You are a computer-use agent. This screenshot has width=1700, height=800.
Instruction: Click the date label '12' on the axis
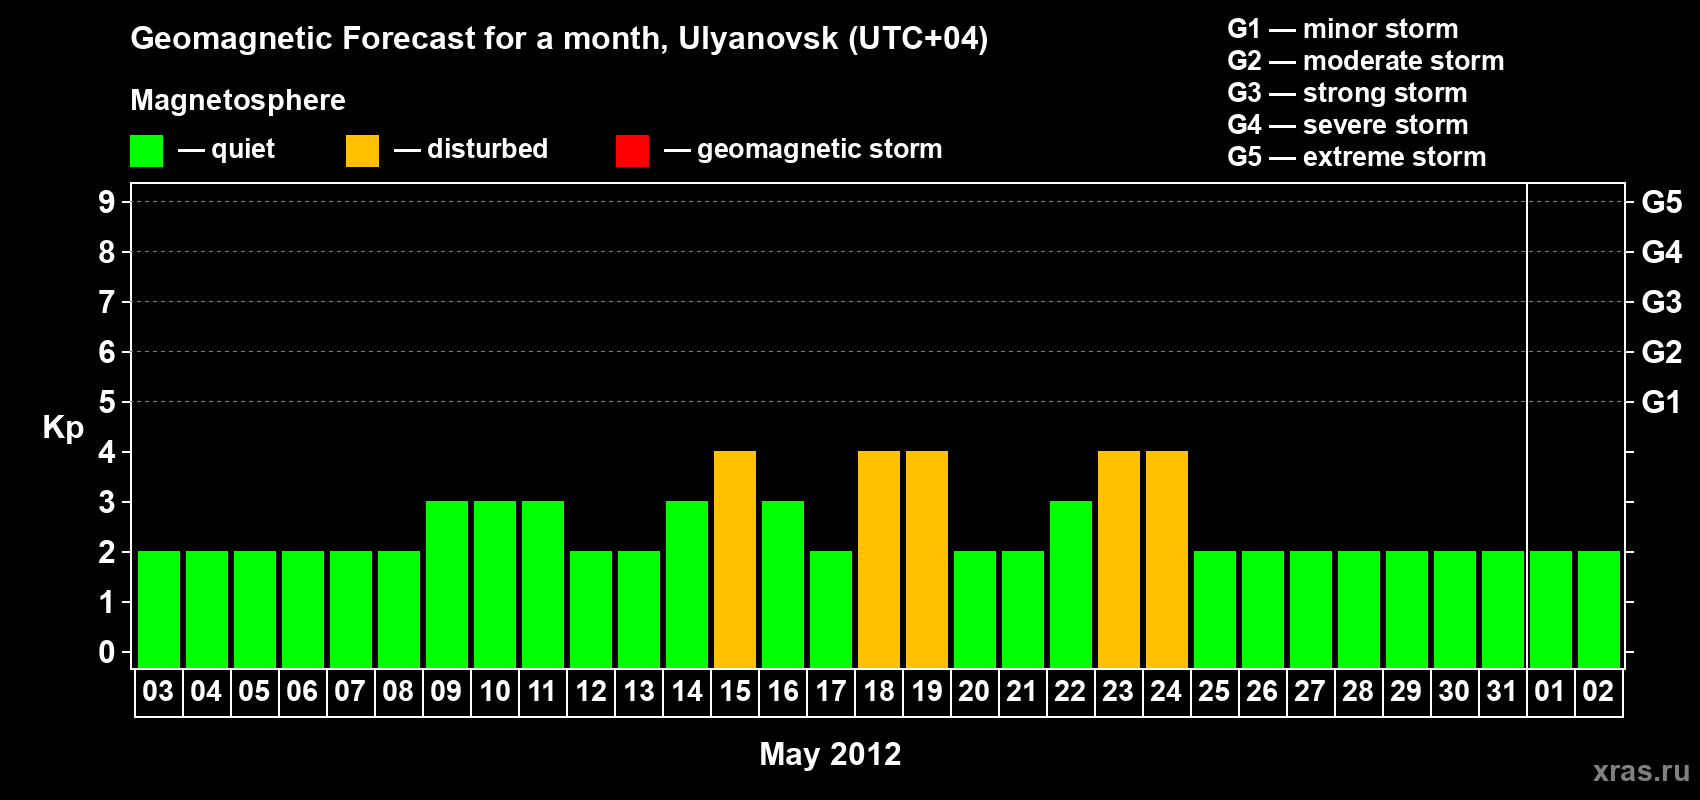click(x=591, y=691)
